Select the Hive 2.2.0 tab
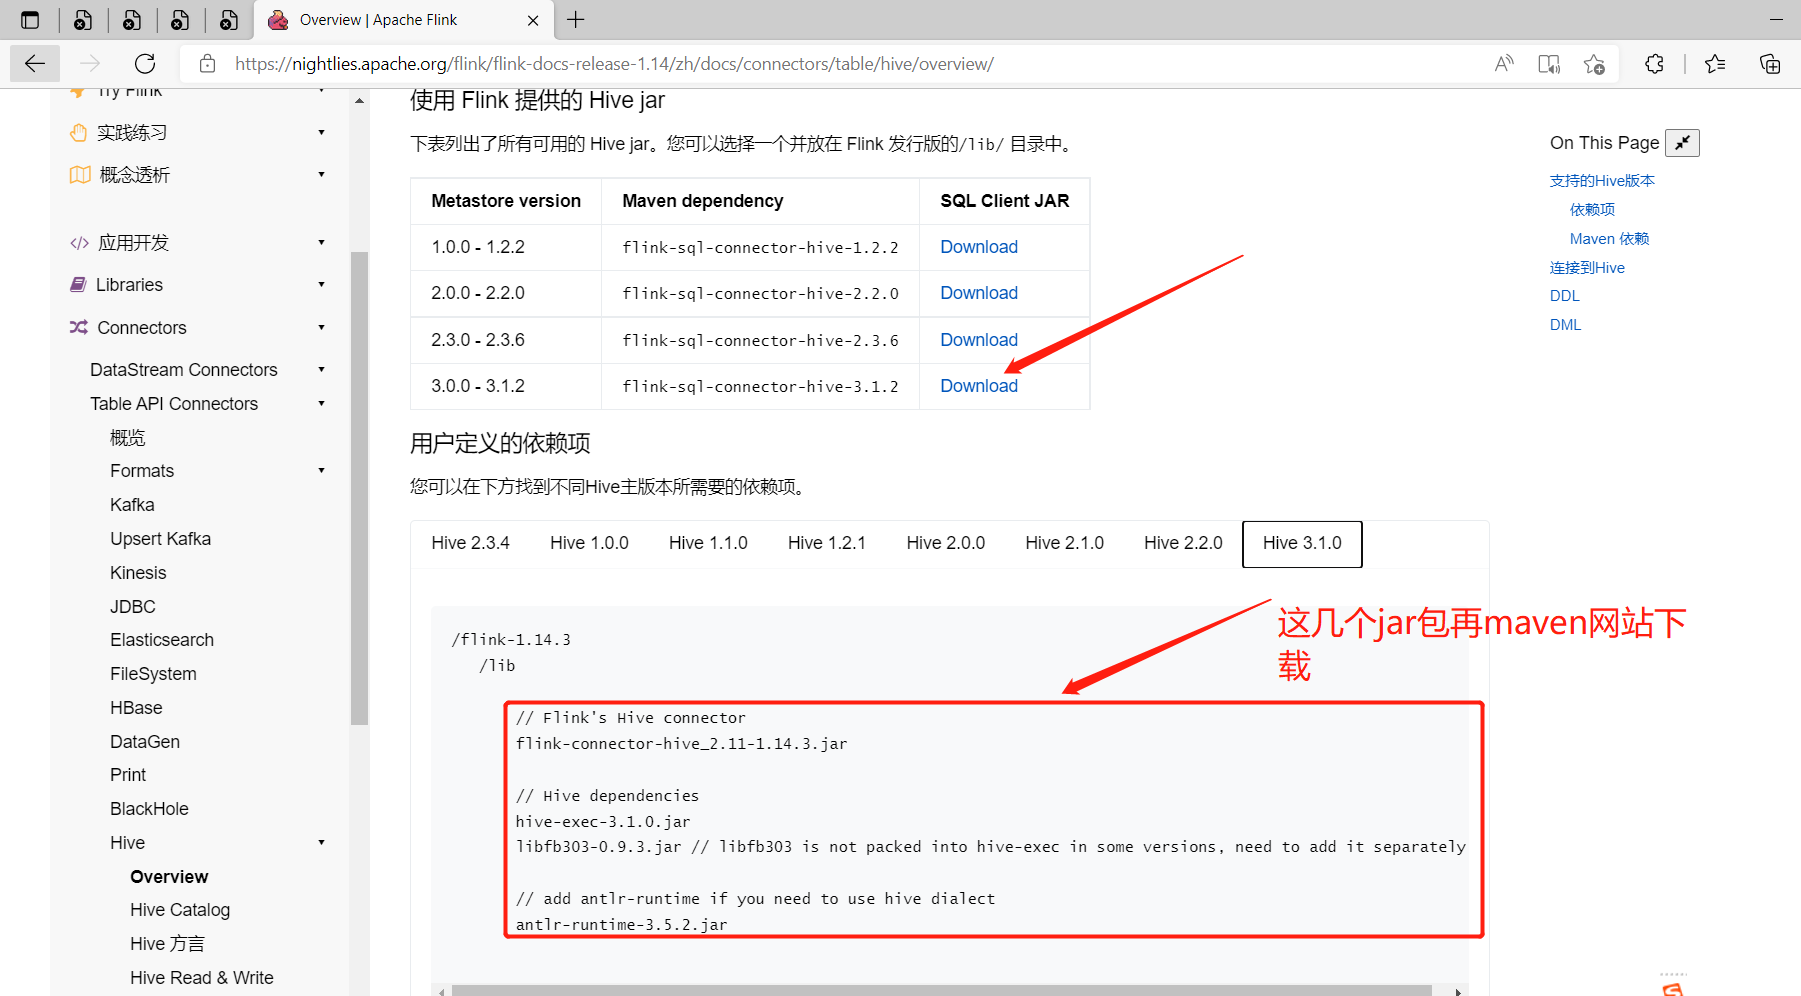 coord(1183,543)
